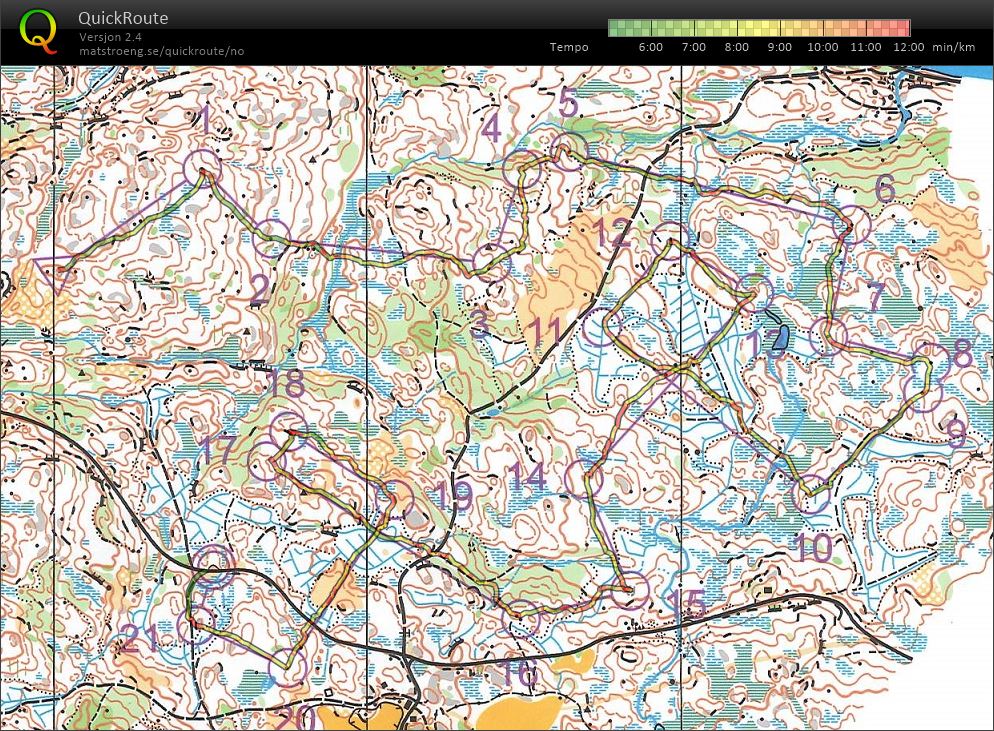Click the tempo color gradient bar
The width and height of the screenshot is (994, 731).
pyautogui.click(x=759, y=28)
